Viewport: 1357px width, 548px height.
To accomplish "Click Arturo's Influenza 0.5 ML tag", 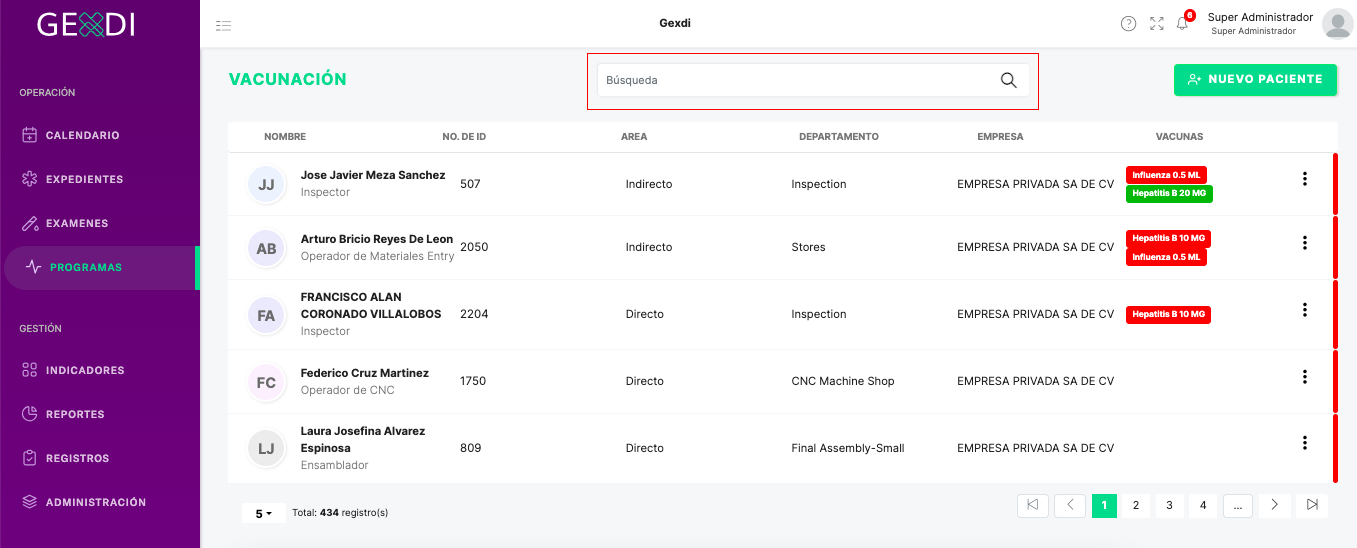I will click(x=1166, y=257).
